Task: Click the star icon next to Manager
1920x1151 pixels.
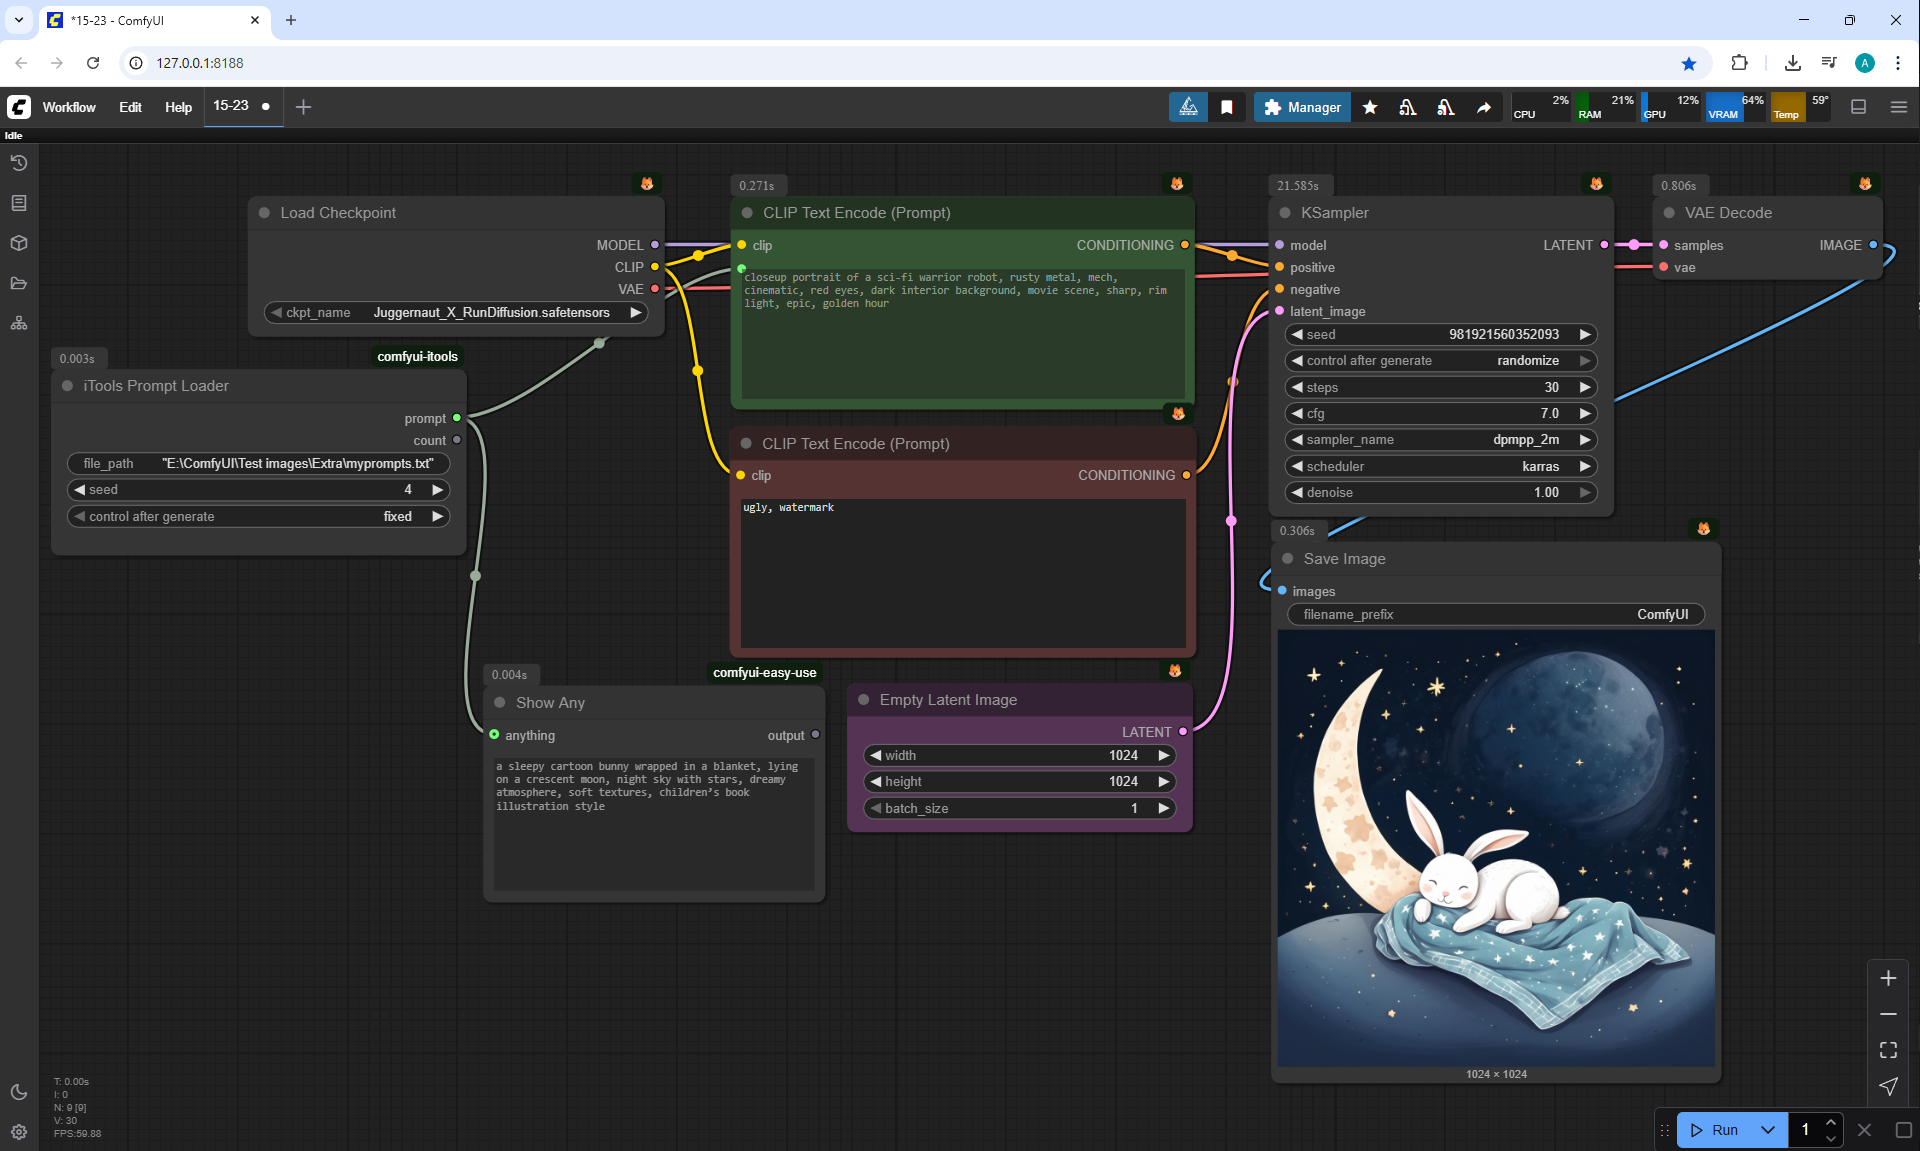Action: [1370, 107]
